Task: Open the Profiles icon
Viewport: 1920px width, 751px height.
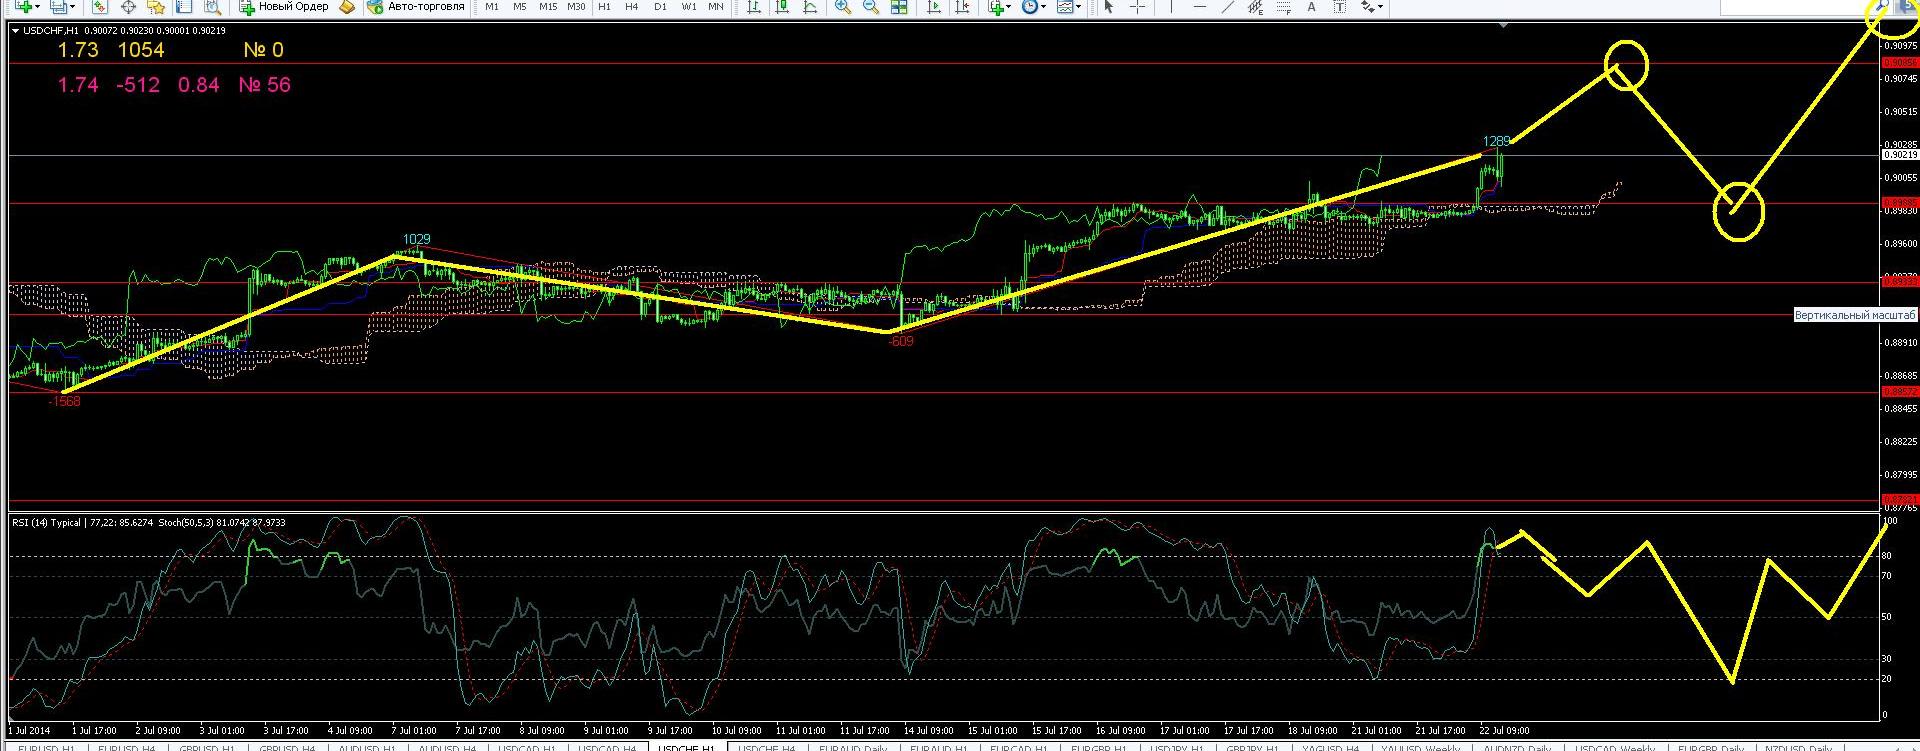Action: point(59,7)
